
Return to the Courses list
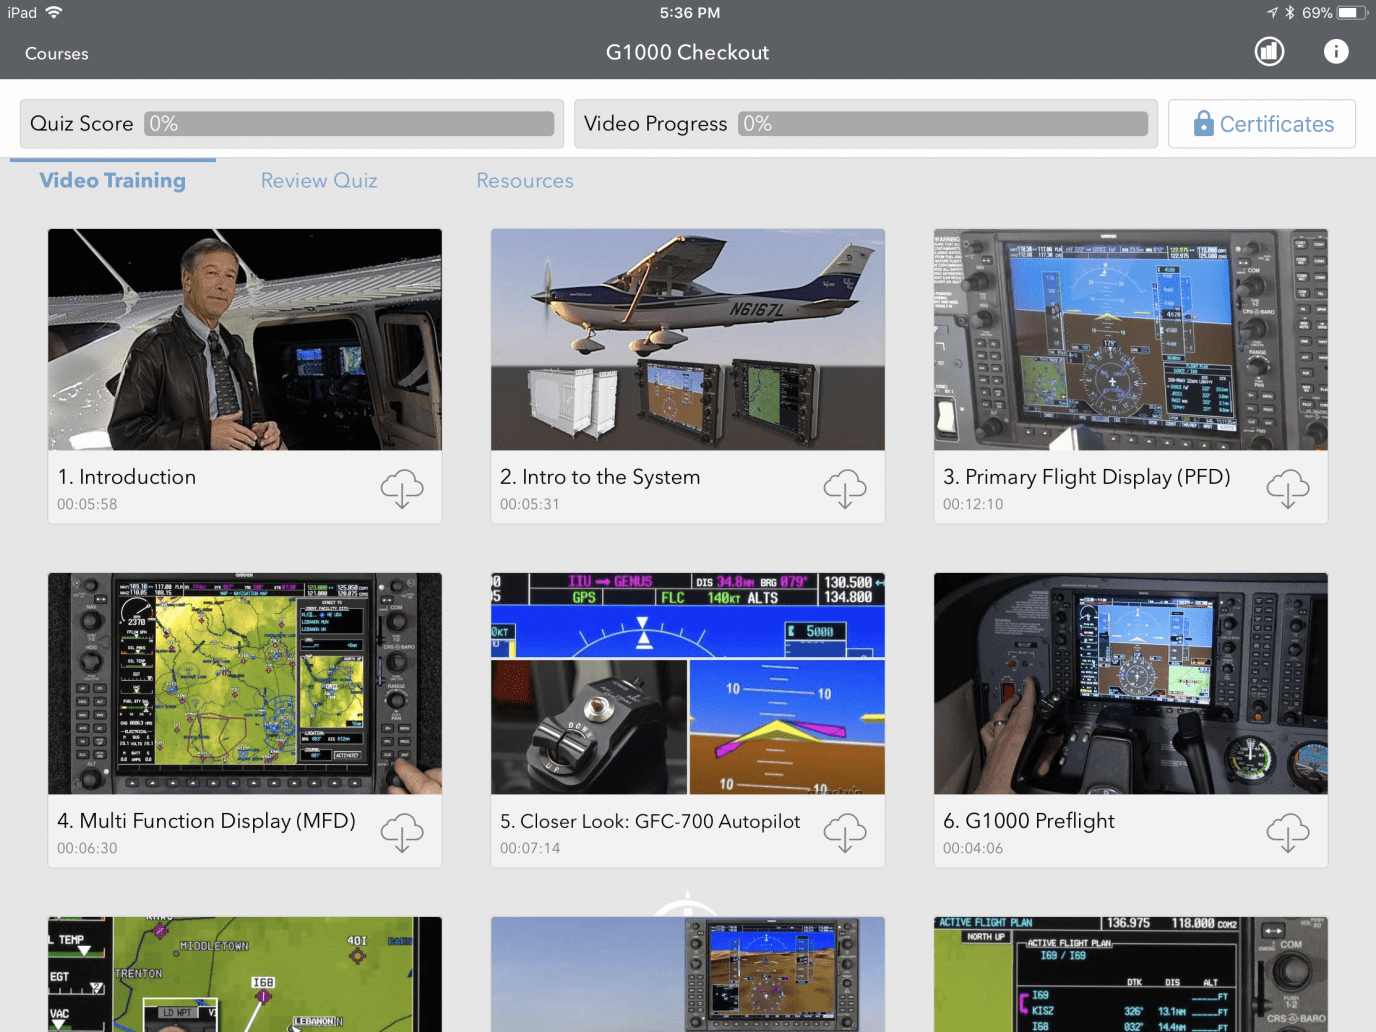[x=56, y=53]
